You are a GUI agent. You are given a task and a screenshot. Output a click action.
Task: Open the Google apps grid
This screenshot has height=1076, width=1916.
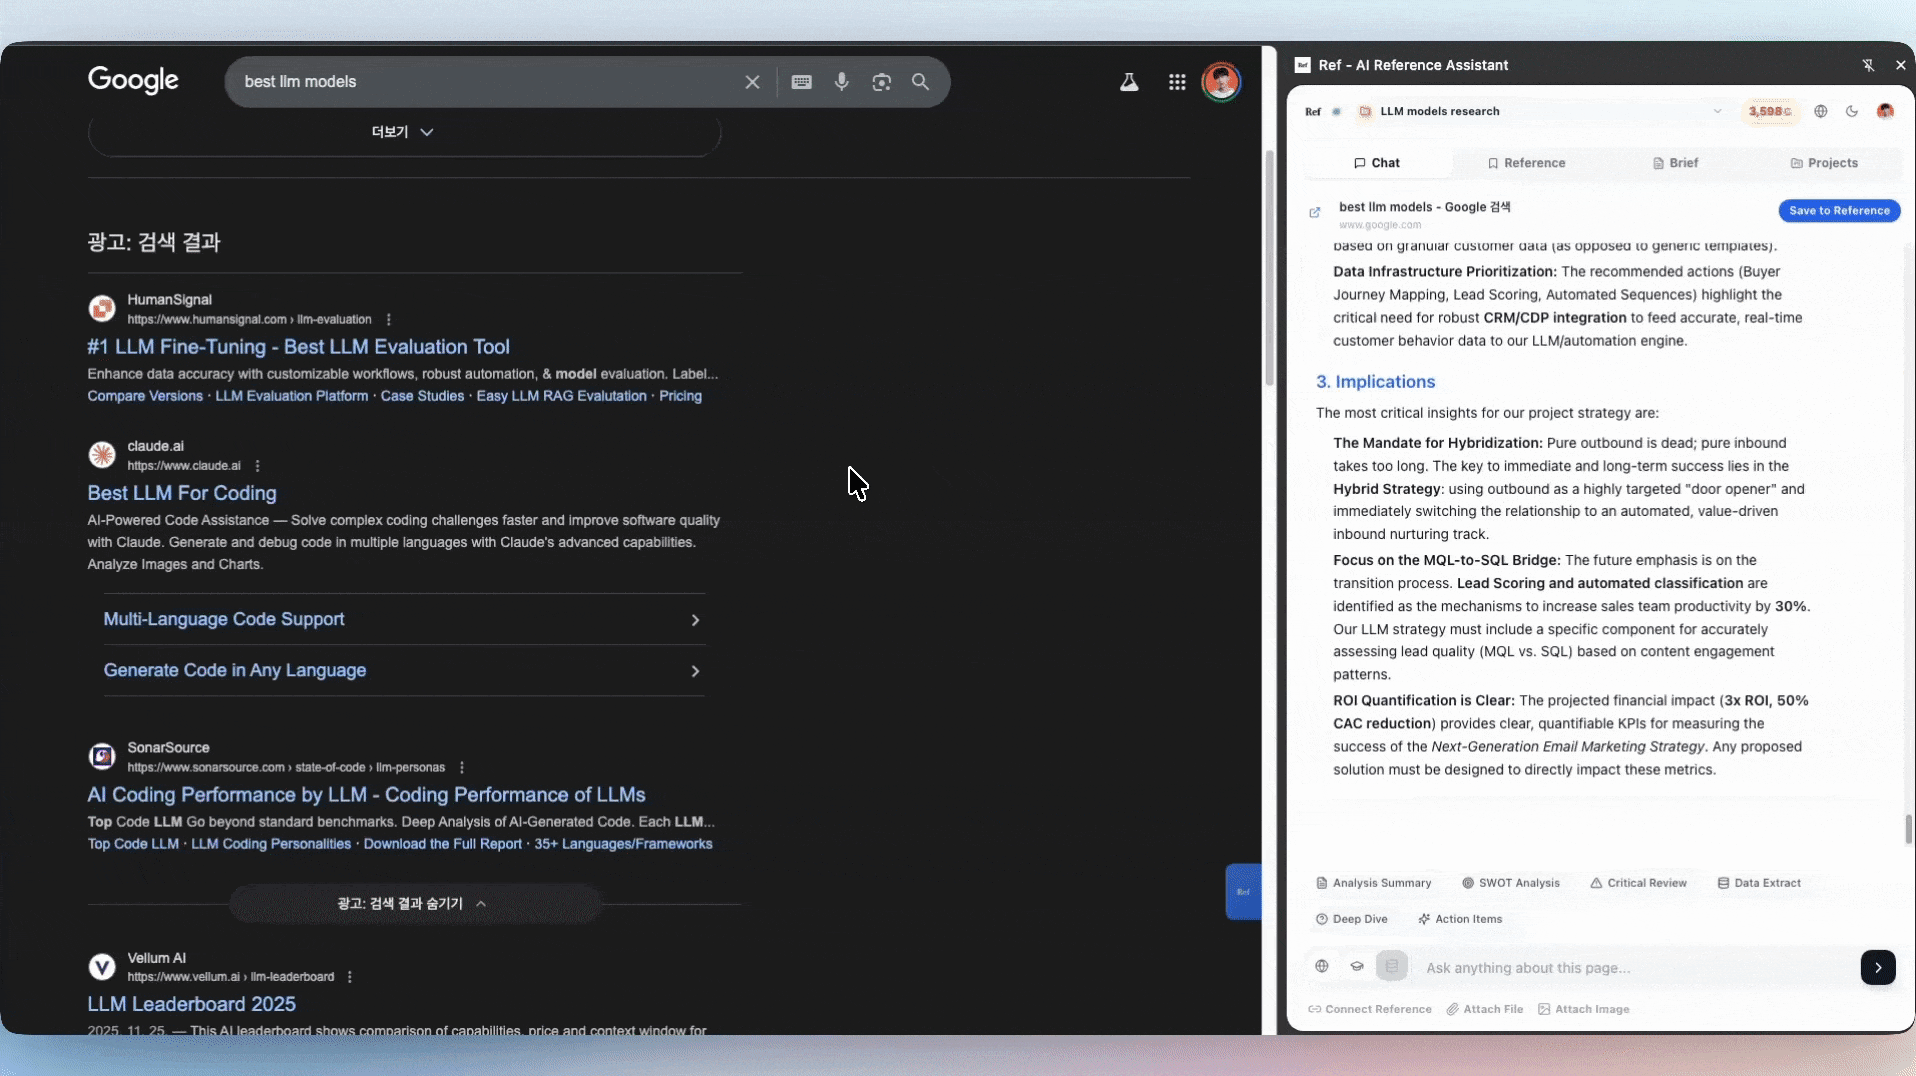coord(1177,82)
